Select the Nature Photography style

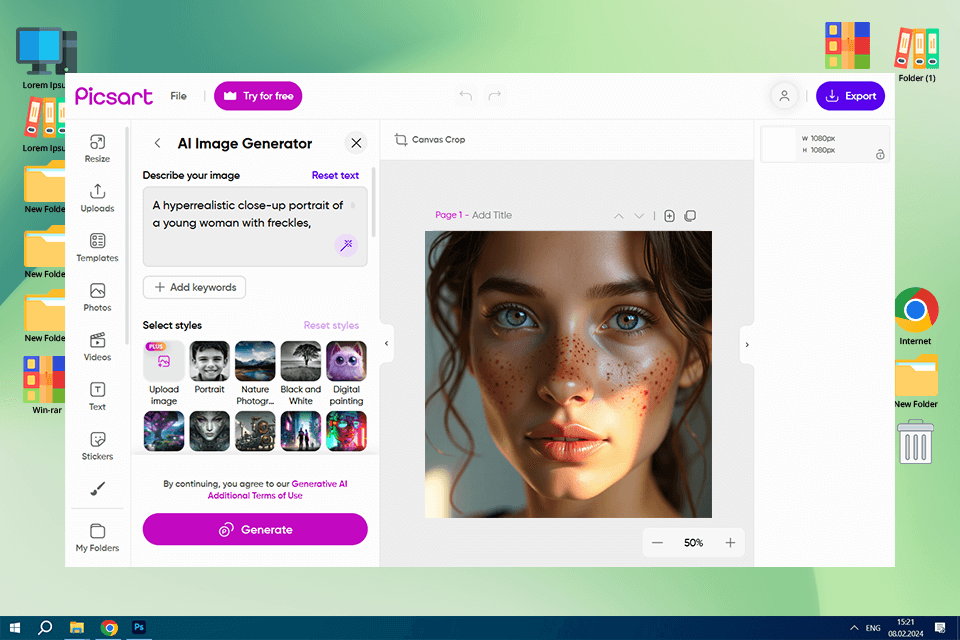pos(255,374)
